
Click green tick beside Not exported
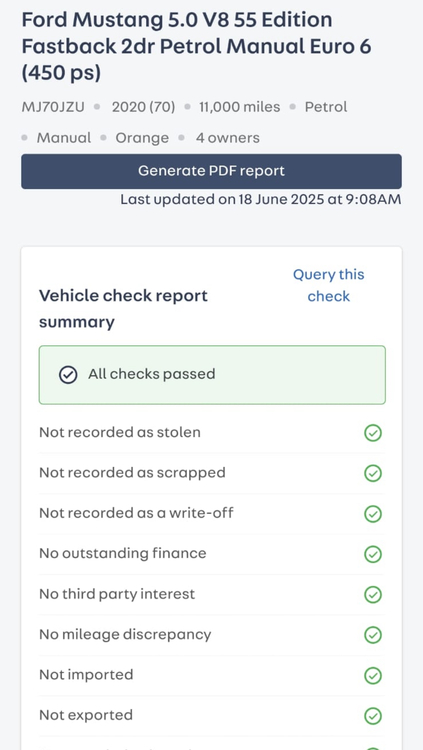click(x=373, y=716)
